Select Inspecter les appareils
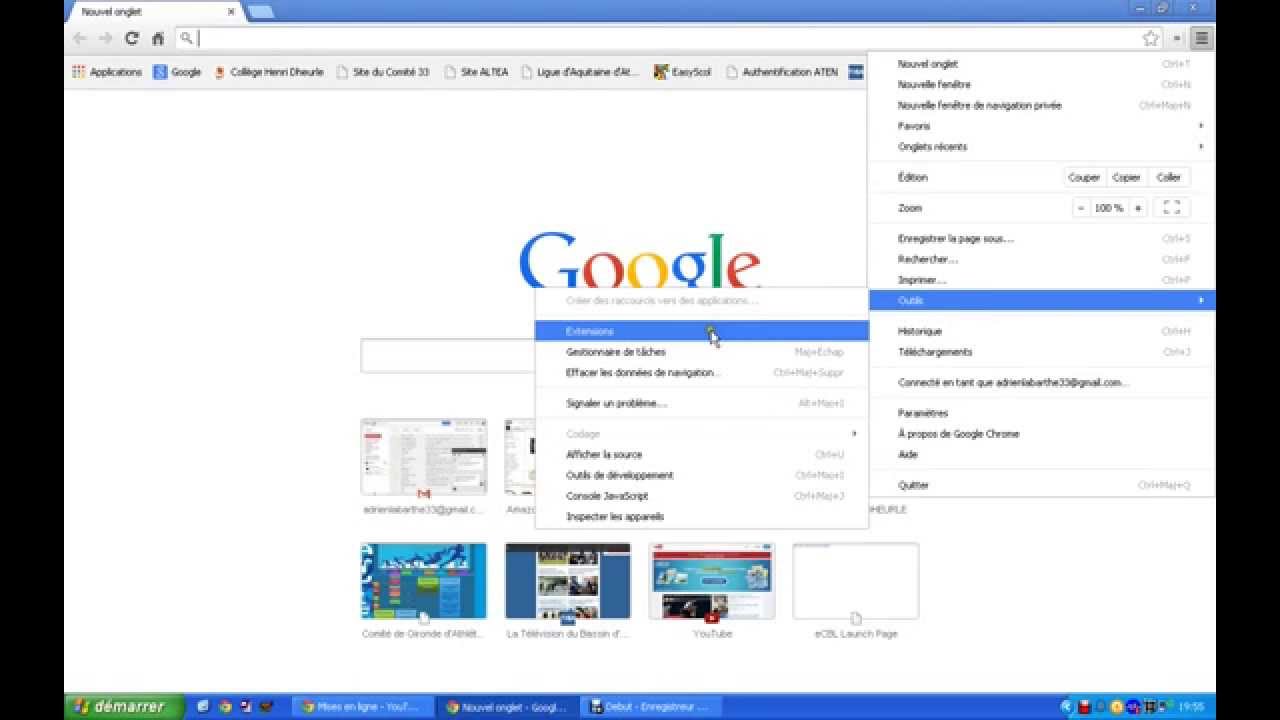This screenshot has width=1280, height=720. (x=702, y=517)
